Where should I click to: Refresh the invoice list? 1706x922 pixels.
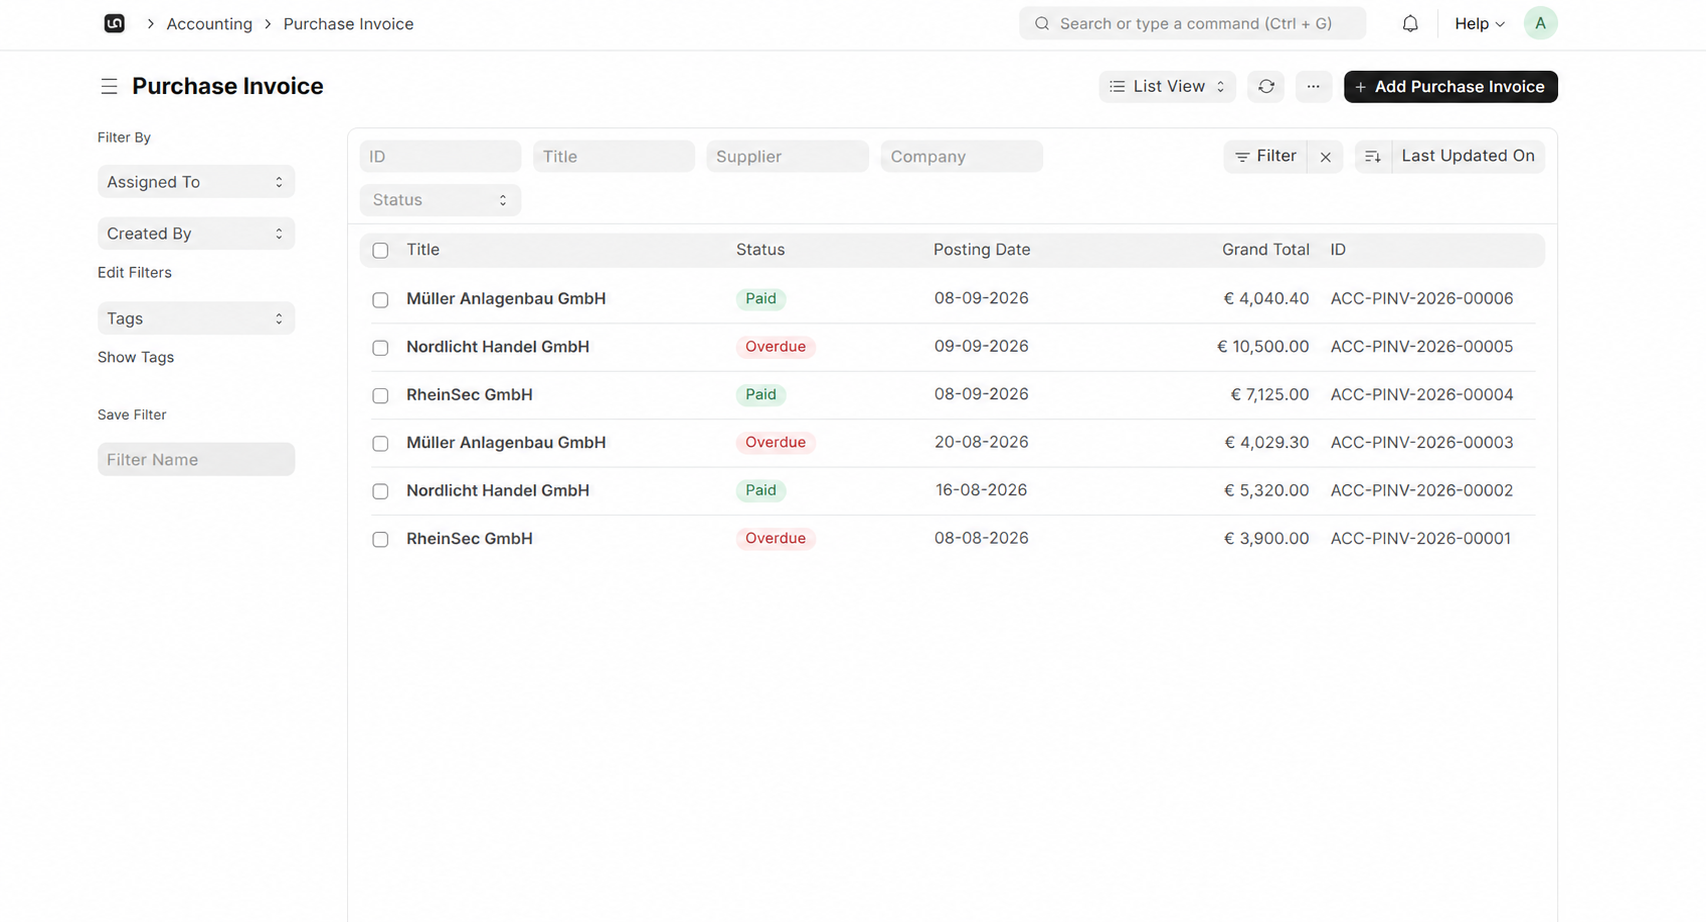pos(1266,87)
